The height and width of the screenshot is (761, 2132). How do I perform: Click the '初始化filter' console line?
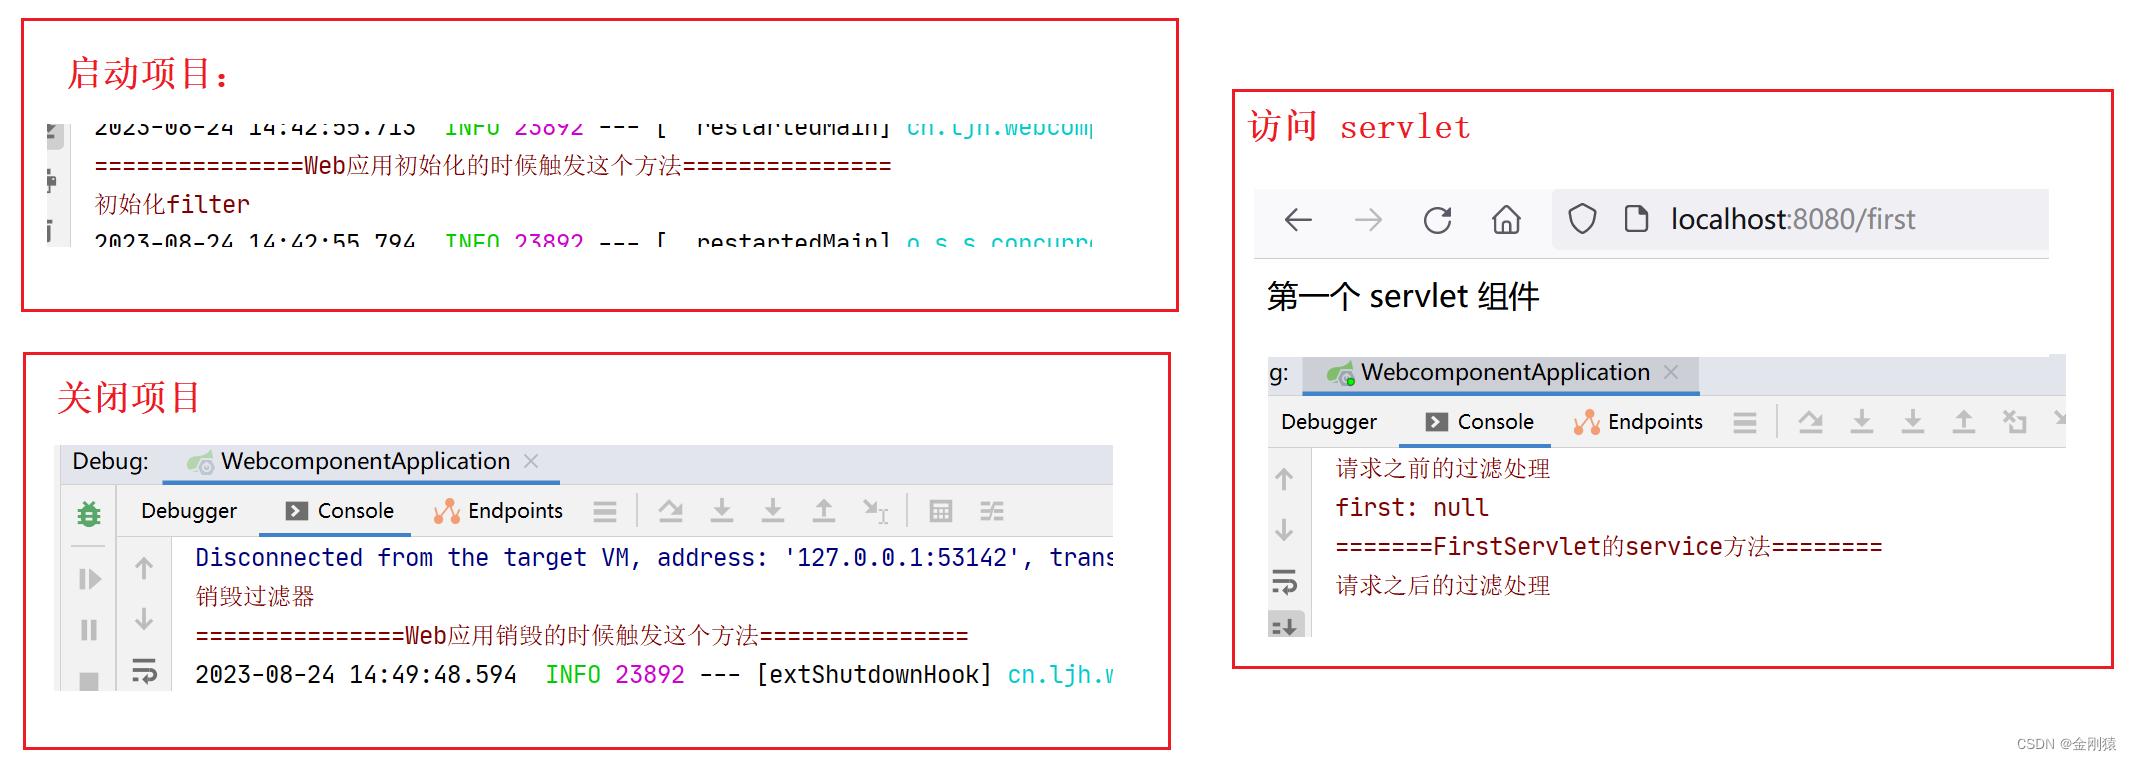point(172,205)
